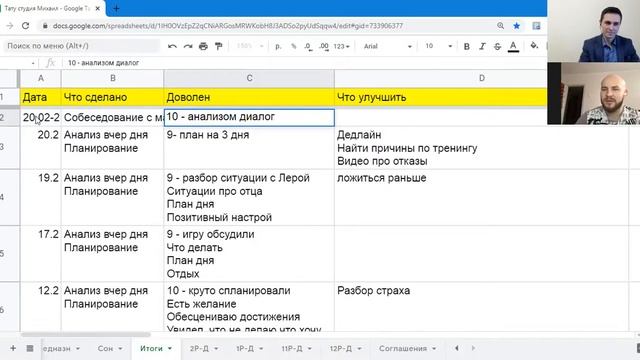
Task: Switch to '12Р-Д' sheet tab
Action: tap(341, 349)
